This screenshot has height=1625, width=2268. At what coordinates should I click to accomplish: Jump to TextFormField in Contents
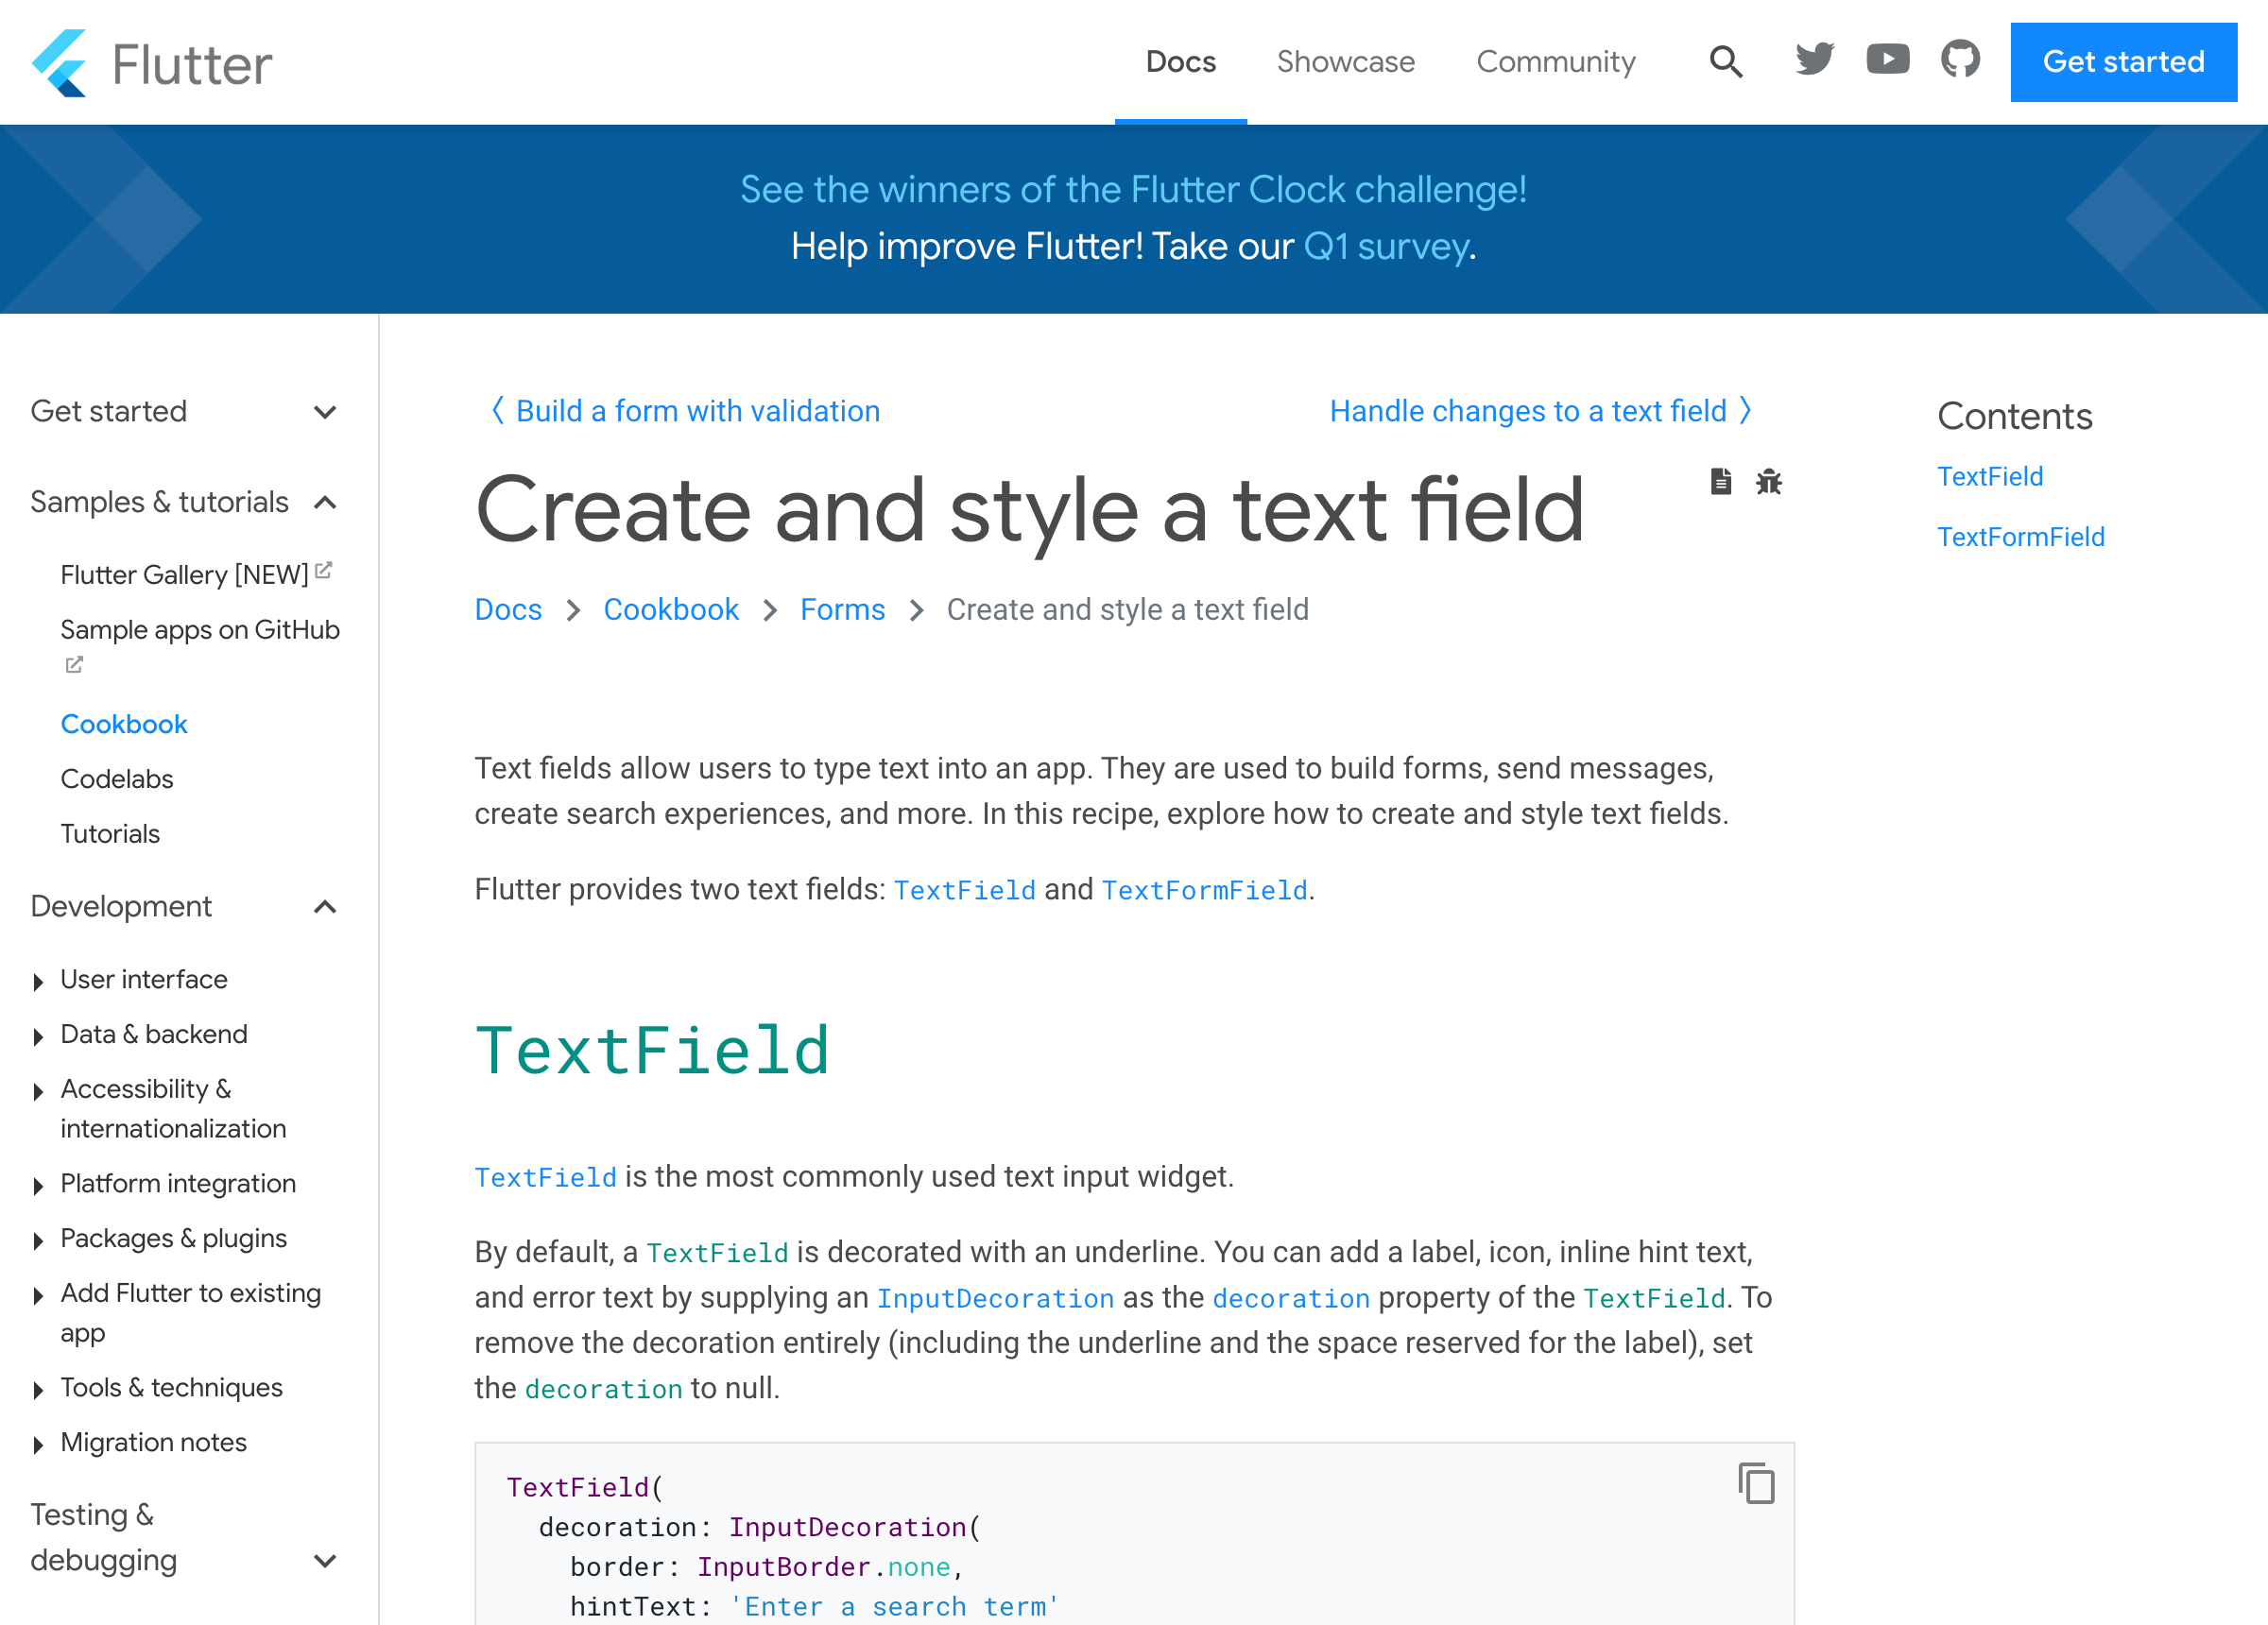coord(2020,537)
